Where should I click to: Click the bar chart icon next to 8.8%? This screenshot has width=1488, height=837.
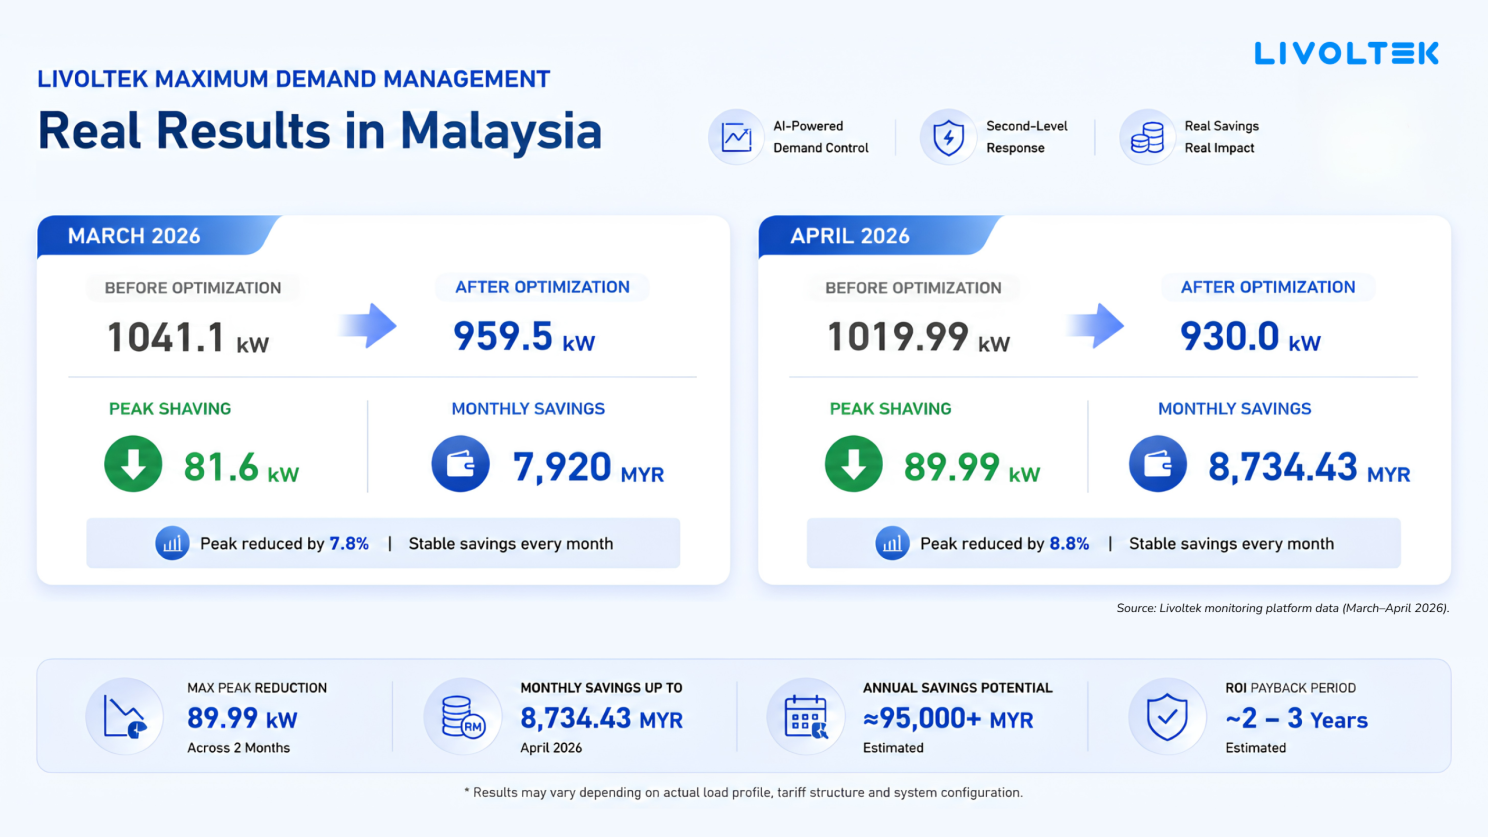(892, 543)
